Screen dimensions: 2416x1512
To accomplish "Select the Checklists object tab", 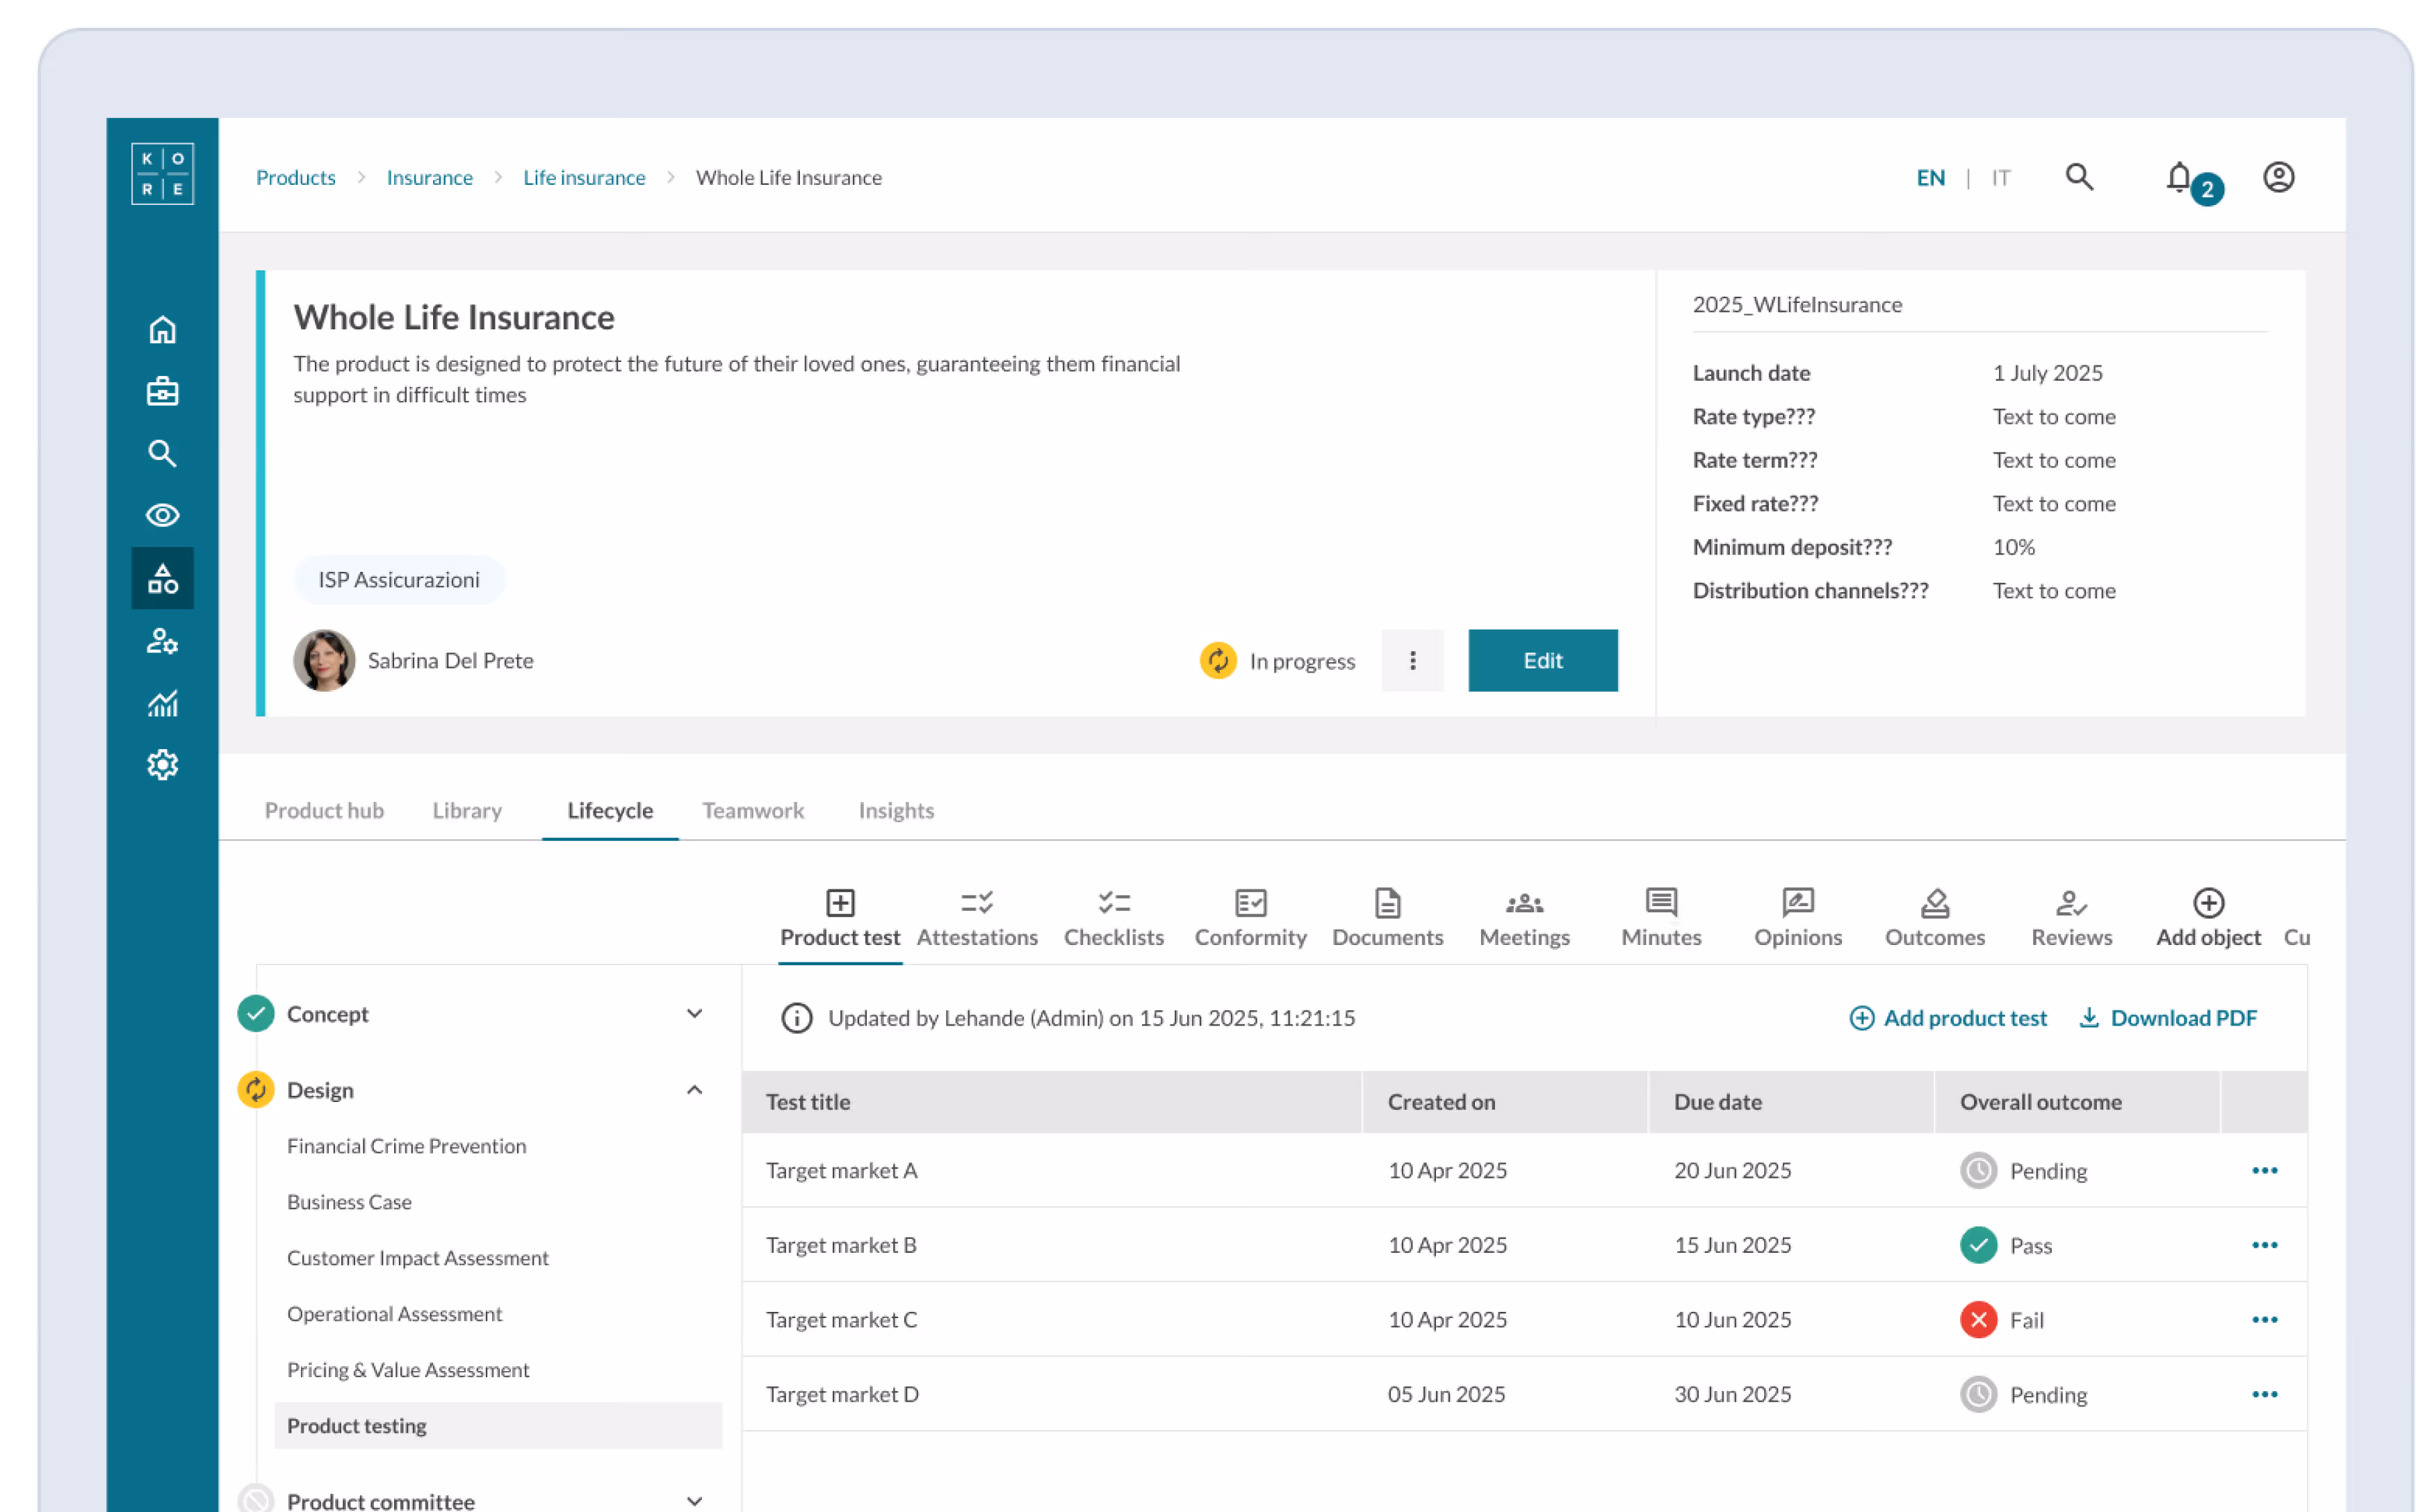I will pos(1113,918).
